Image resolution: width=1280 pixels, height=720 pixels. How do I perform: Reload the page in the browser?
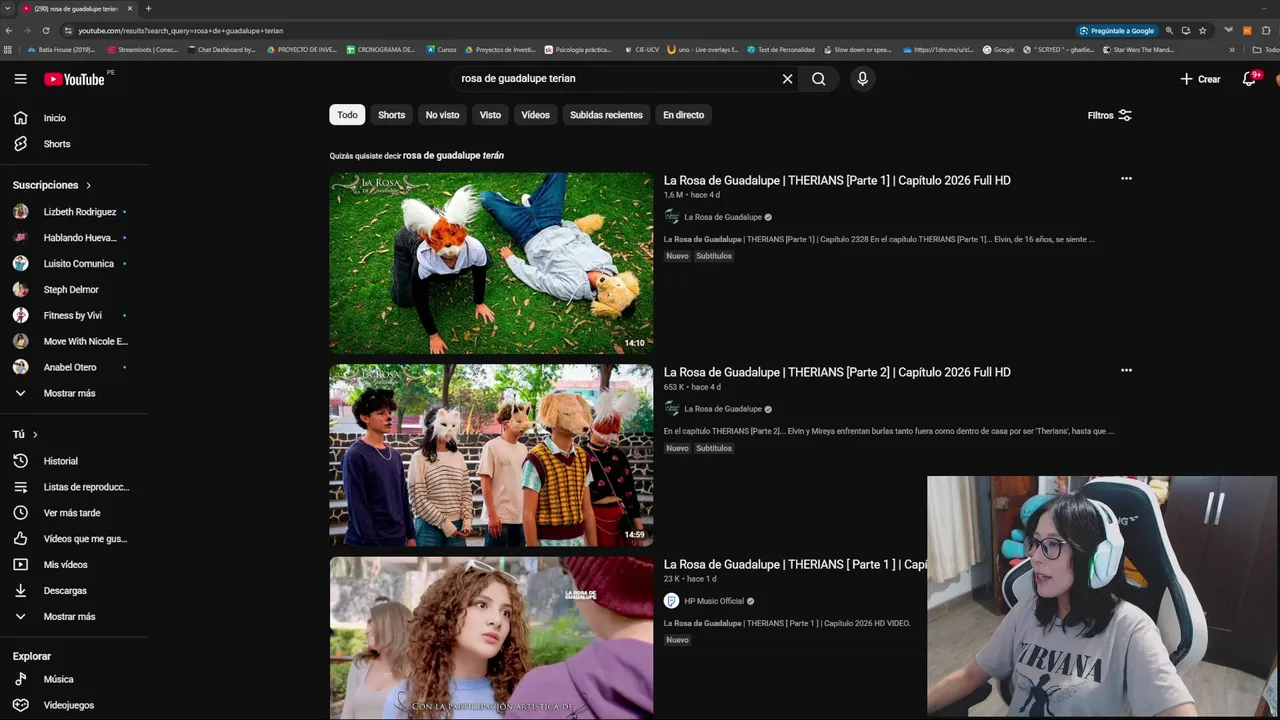(x=44, y=31)
